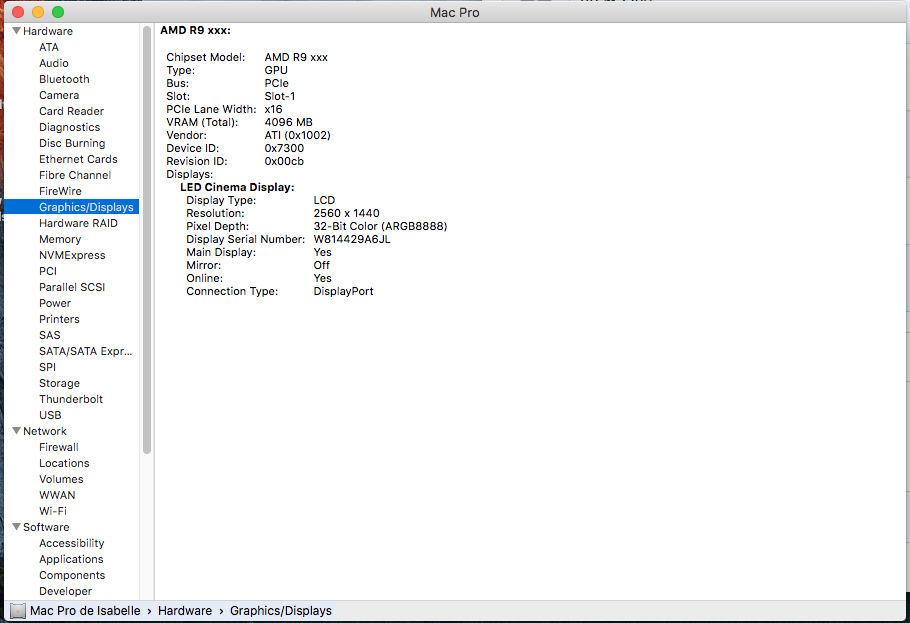The width and height of the screenshot is (910, 623).
Task: Show Power information
Action: coord(55,303)
